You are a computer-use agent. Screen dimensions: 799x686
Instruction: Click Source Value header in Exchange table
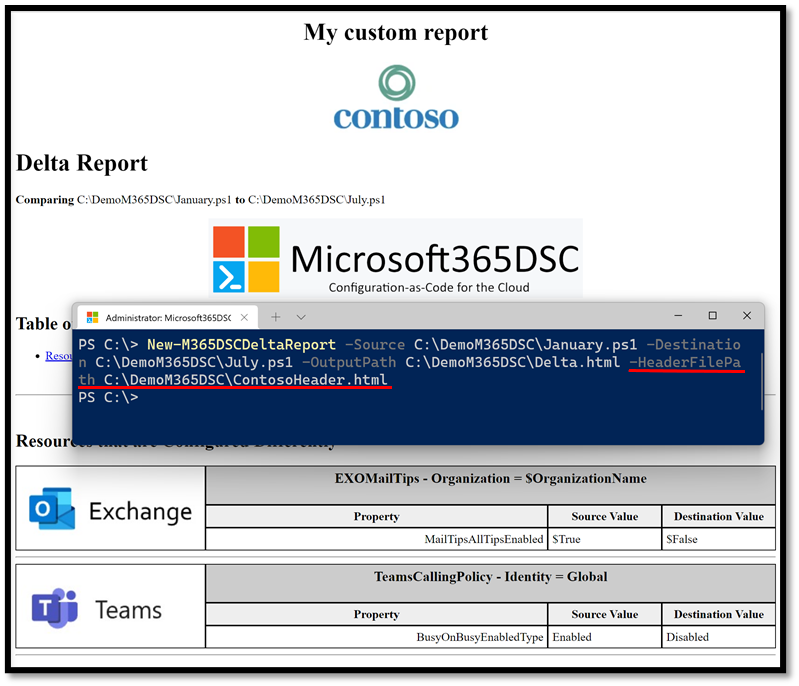point(604,516)
